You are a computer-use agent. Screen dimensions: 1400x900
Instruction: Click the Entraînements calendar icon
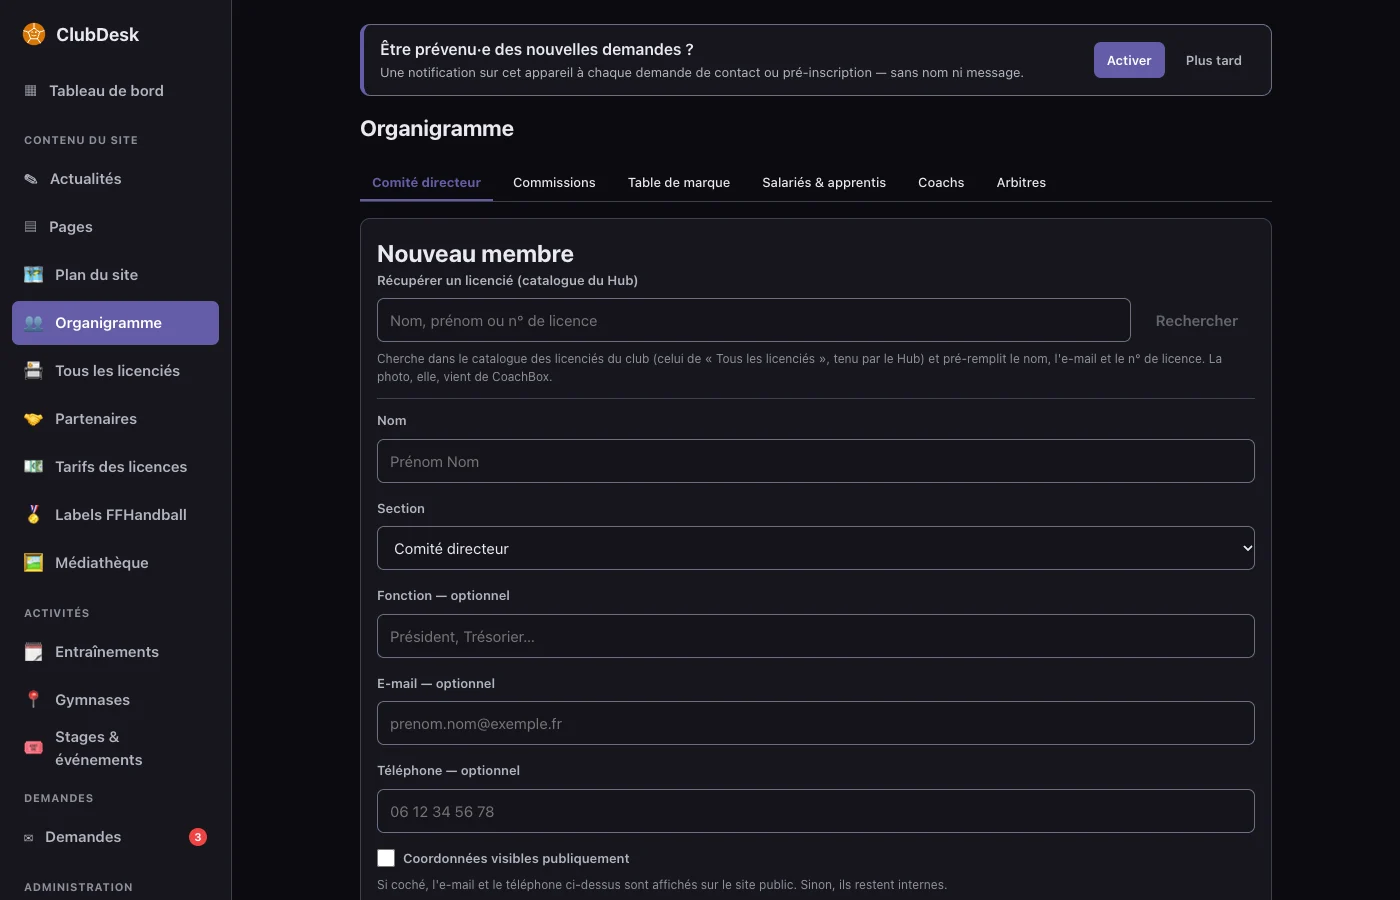click(33, 652)
